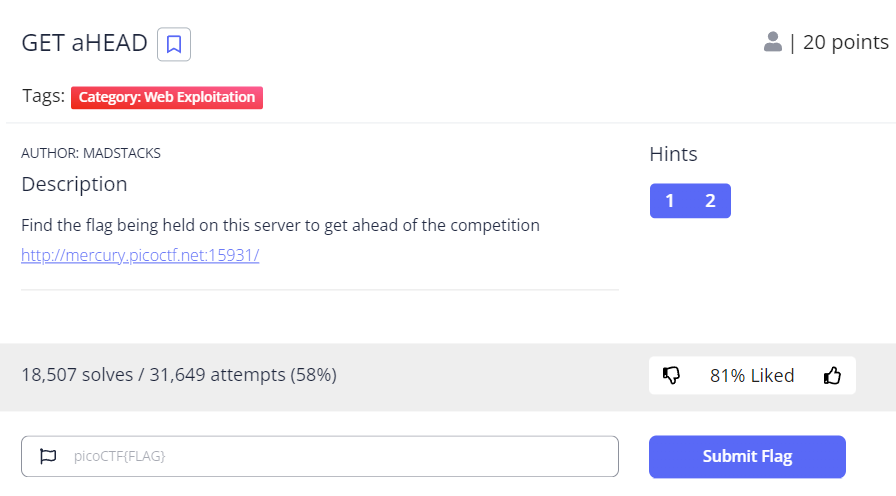Click the AUTHOR: MADSTACKS text
This screenshot has height=496, width=896.
(x=91, y=153)
